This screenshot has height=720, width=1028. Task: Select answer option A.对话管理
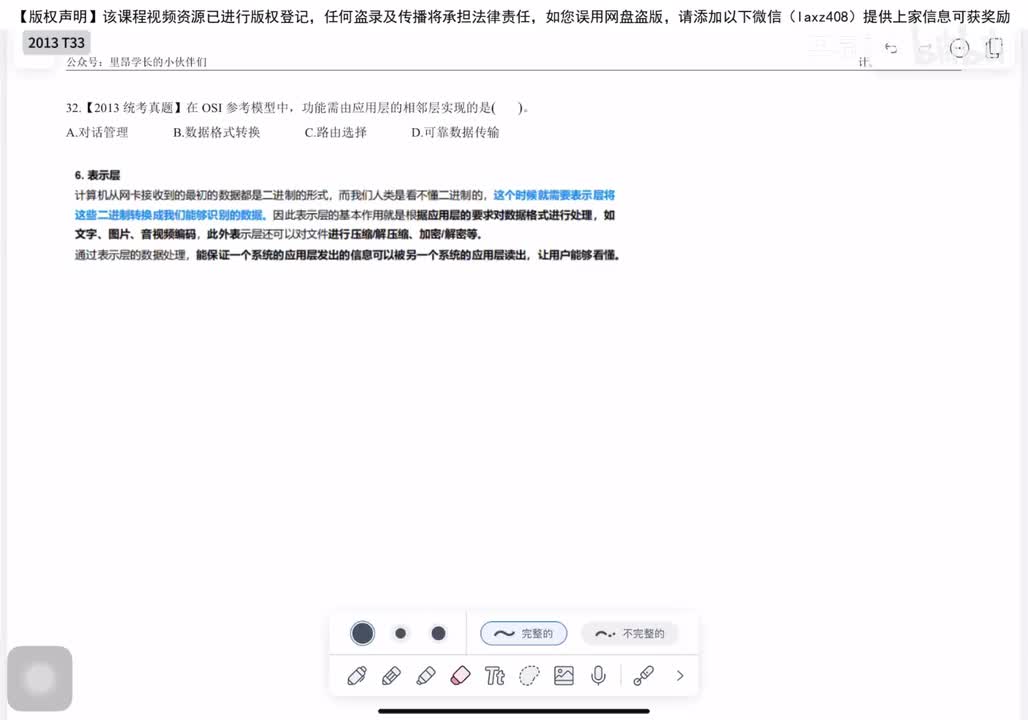point(97,132)
